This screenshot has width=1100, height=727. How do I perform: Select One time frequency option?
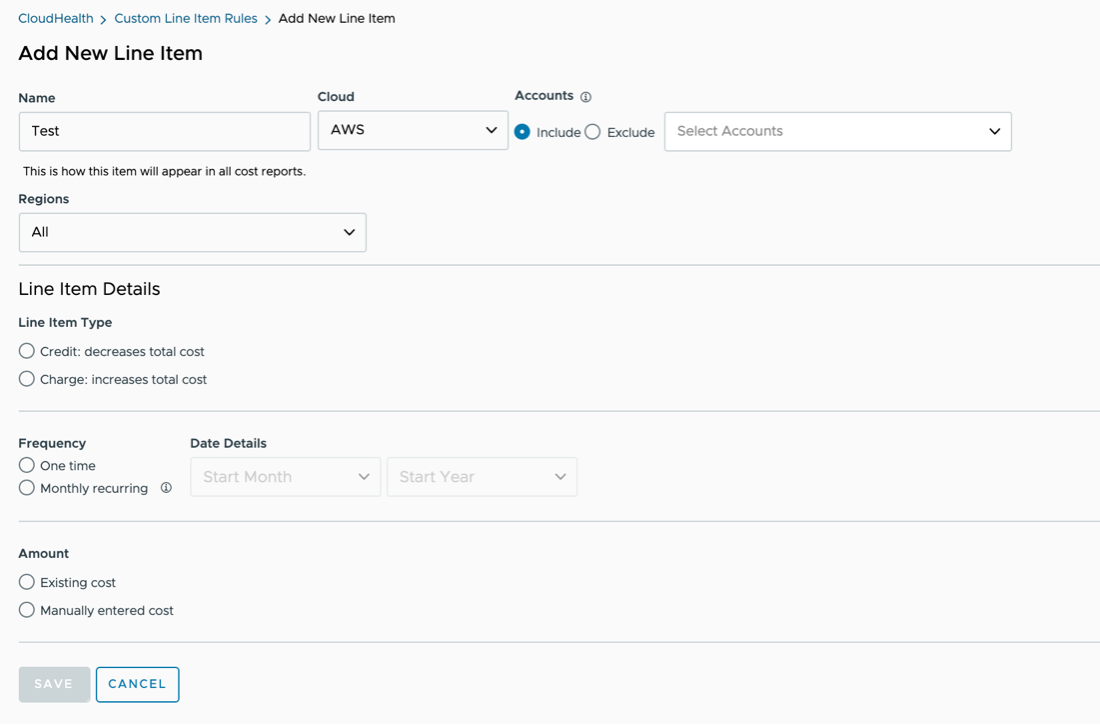pos(27,465)
